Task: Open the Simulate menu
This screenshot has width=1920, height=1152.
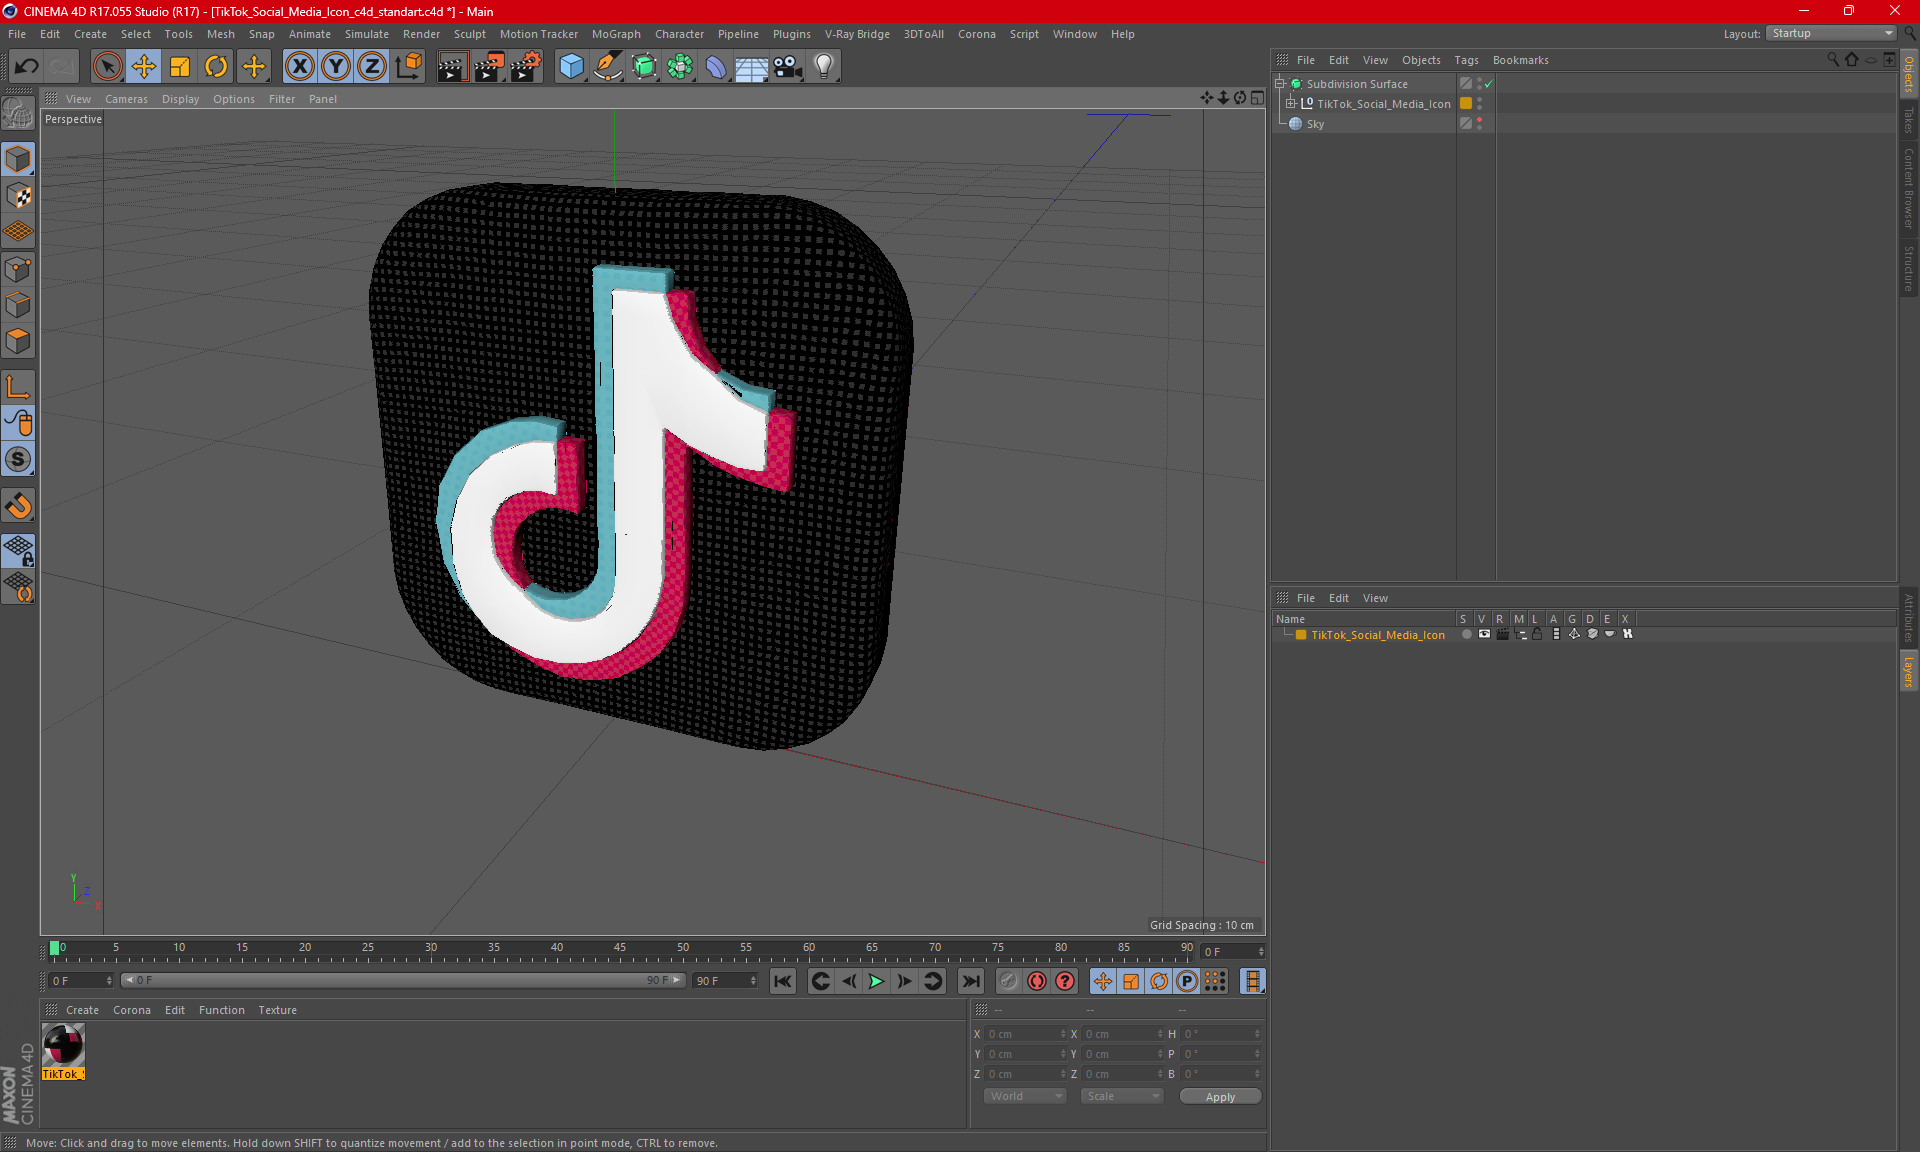Action: tap(366, 34)
